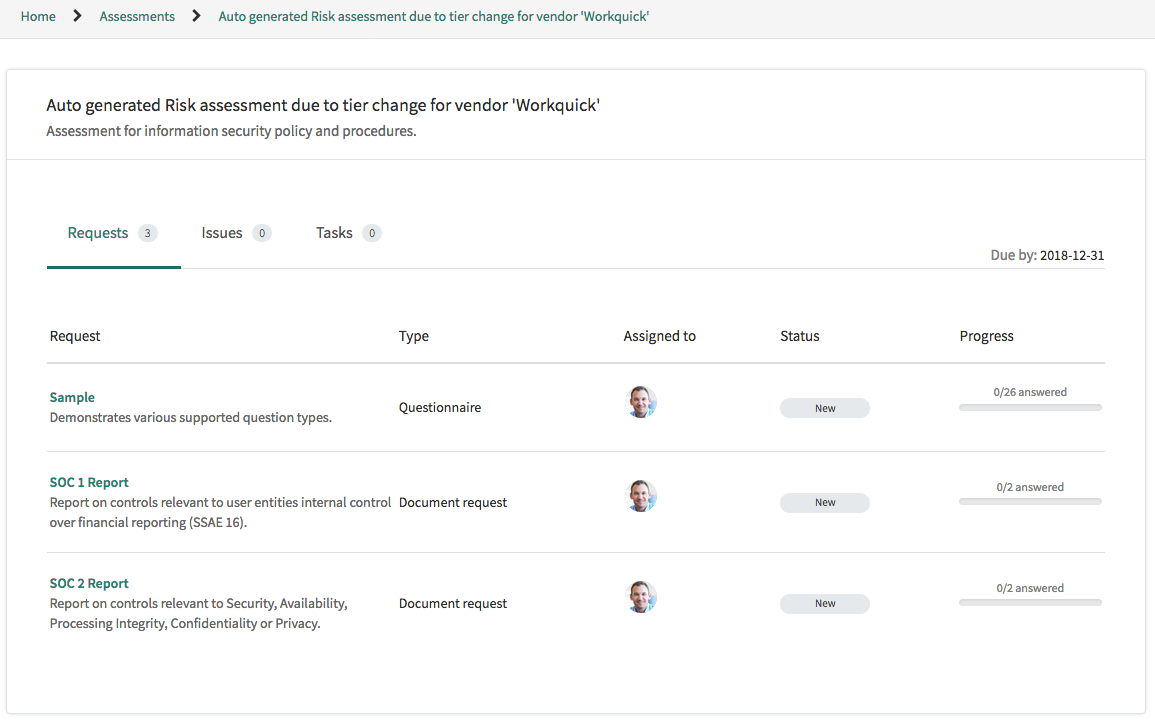Screen dimensions: 1155x726
Task: Click the Progress column header
Action: coord(986,336)
